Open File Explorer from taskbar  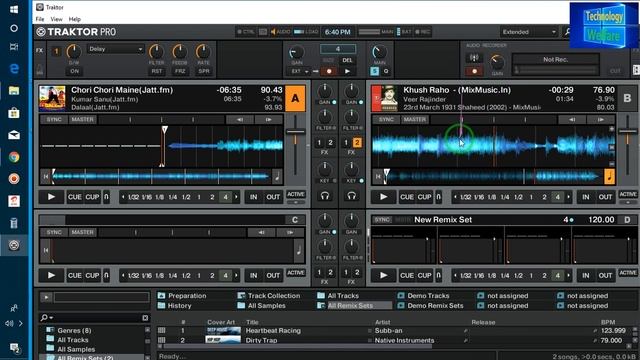click(x=14, y=91)
